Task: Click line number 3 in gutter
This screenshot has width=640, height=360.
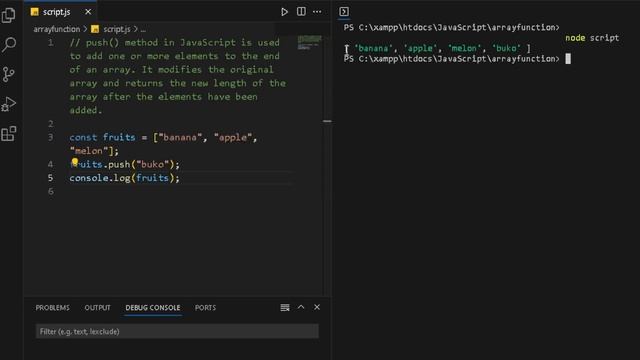Action: tap(51, 137)
